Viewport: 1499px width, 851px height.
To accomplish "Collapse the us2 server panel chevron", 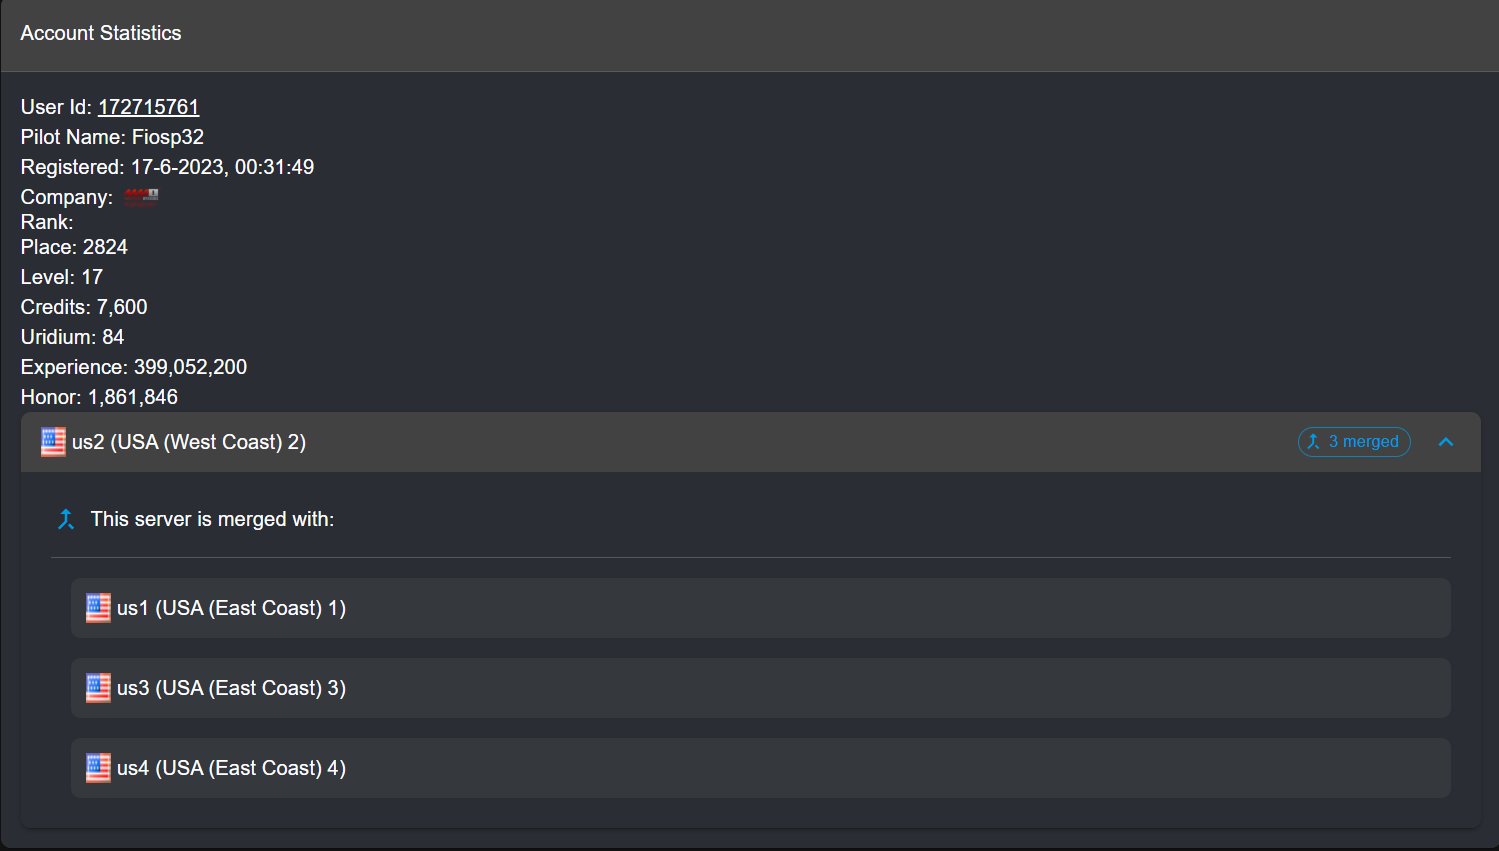I will coord(1446,442).
